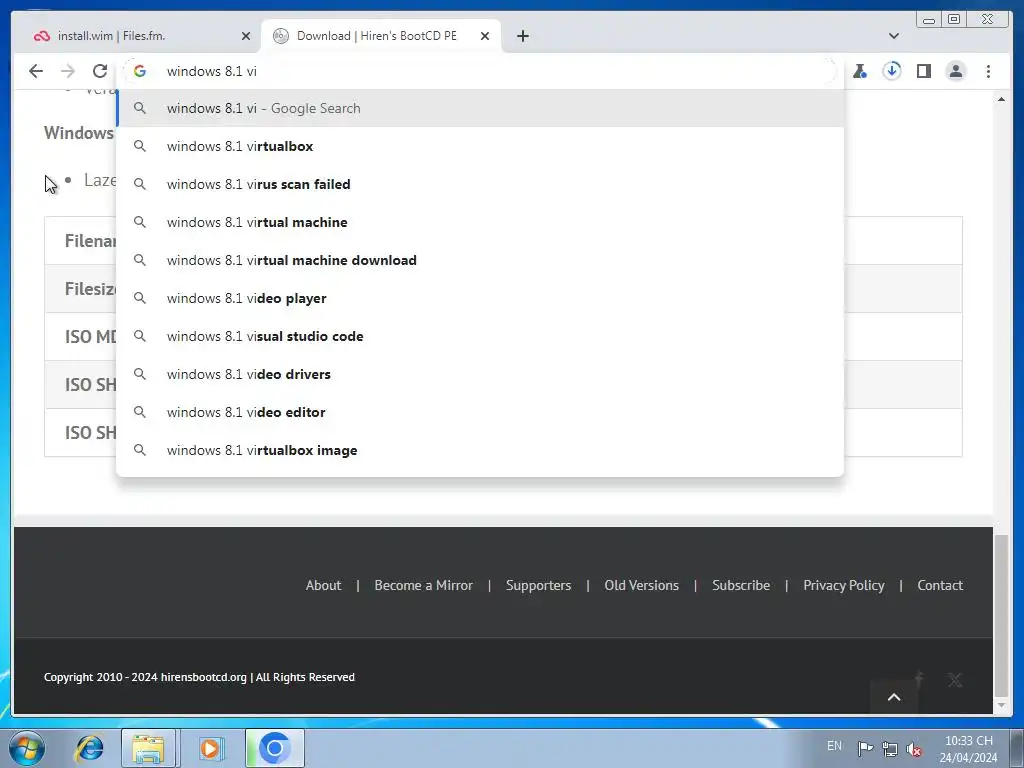The image size is (1024, 768).
Task: Click the address bar search field
Action: click(480, 71)
